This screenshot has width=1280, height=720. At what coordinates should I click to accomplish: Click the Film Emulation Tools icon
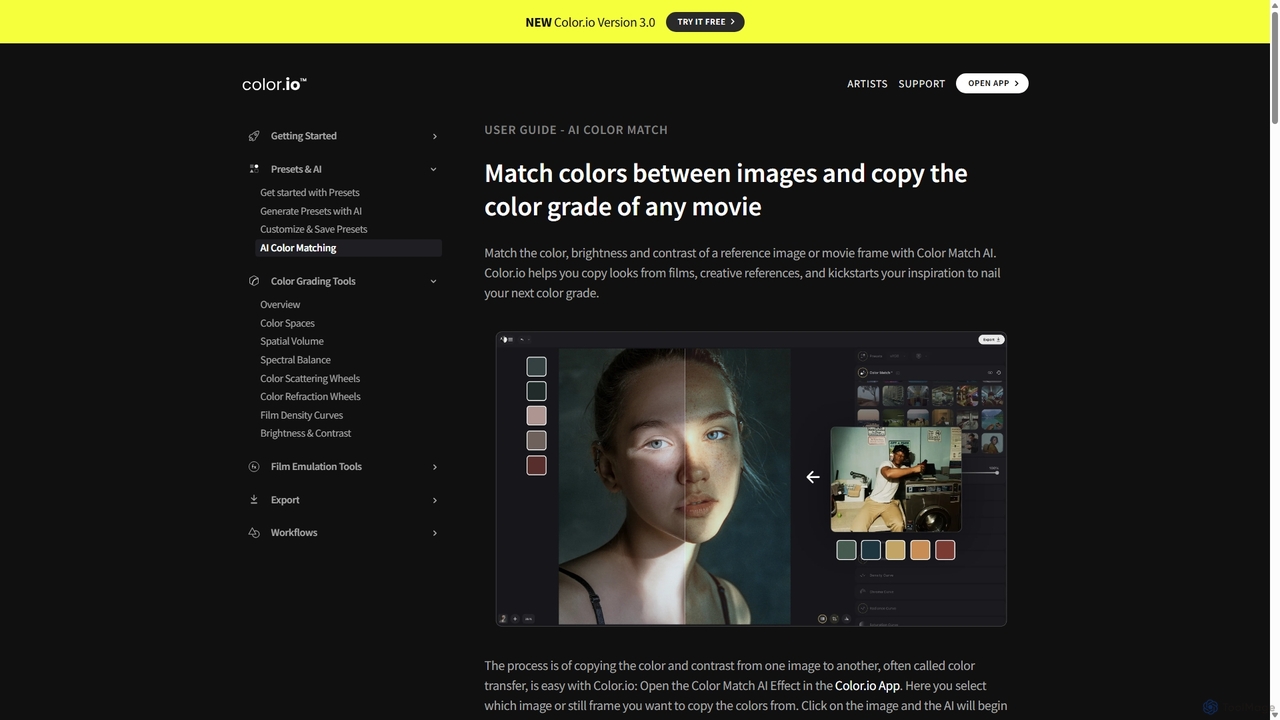pos(254,467)
